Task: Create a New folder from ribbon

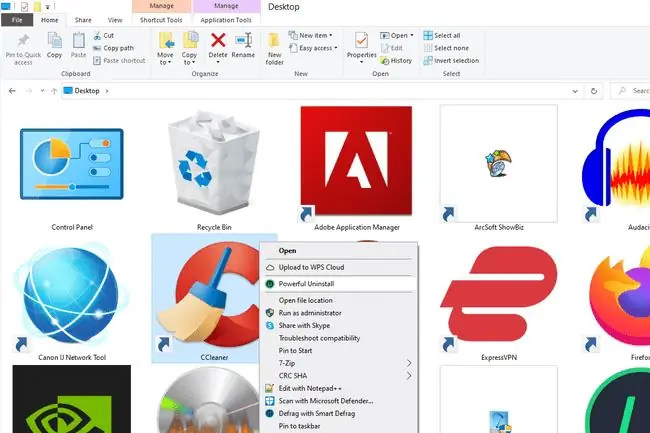Action: tap(274, 48)
